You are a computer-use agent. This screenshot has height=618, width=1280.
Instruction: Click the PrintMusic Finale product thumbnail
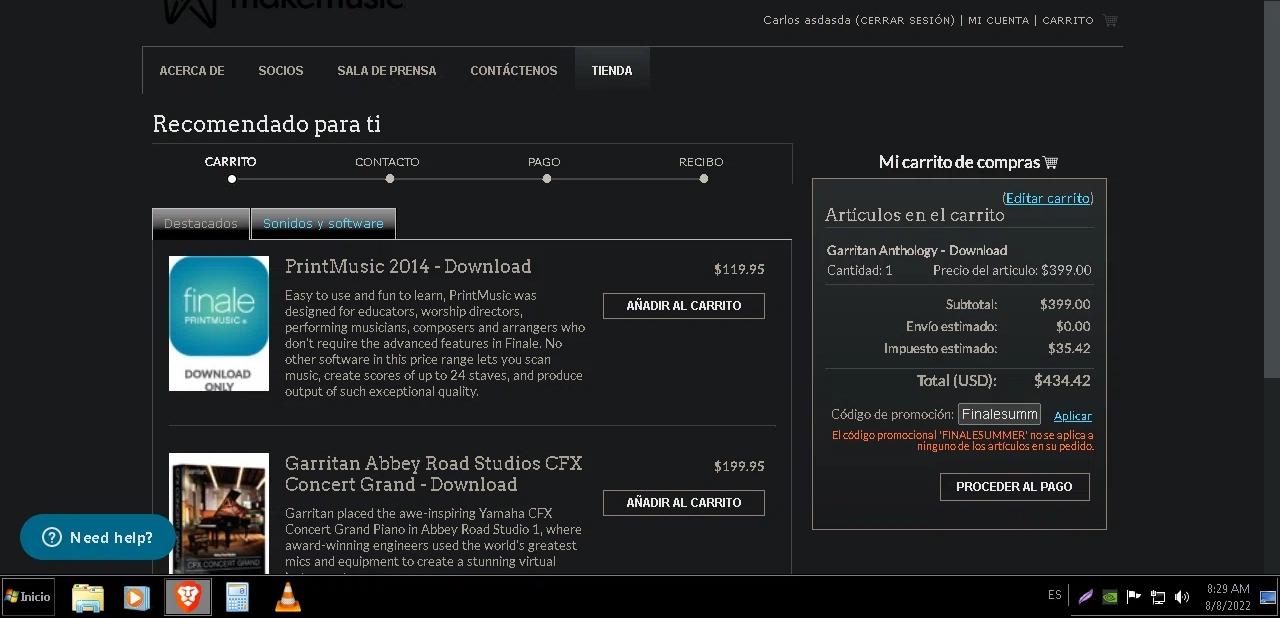tap(219, 323)
